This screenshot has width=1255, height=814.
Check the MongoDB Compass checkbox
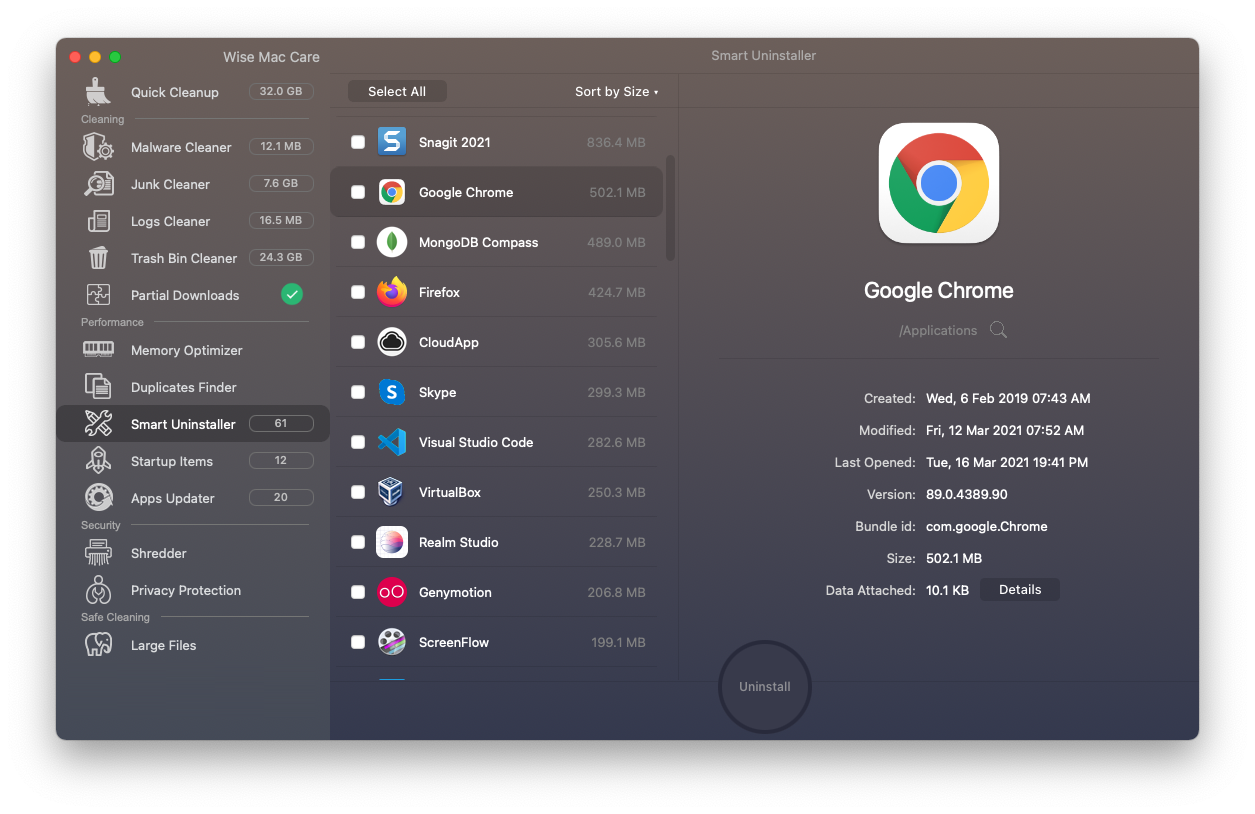click(358, 242)
